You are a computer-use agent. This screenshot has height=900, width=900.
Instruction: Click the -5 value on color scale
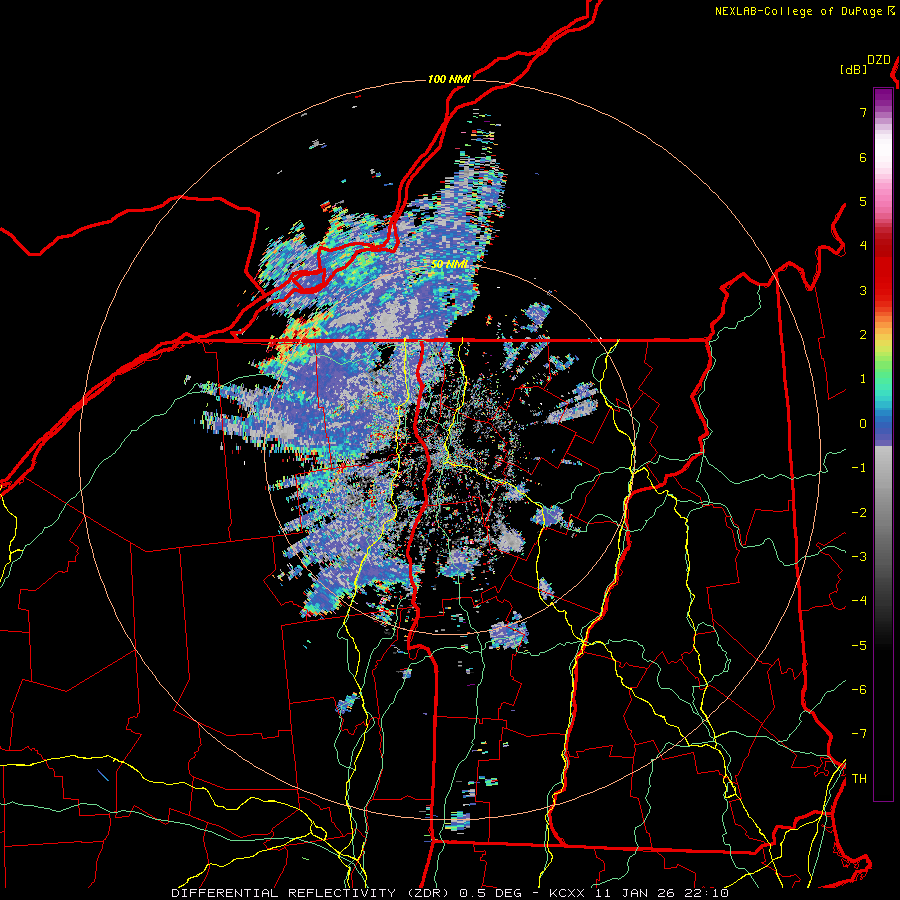[x=859, y=646]
